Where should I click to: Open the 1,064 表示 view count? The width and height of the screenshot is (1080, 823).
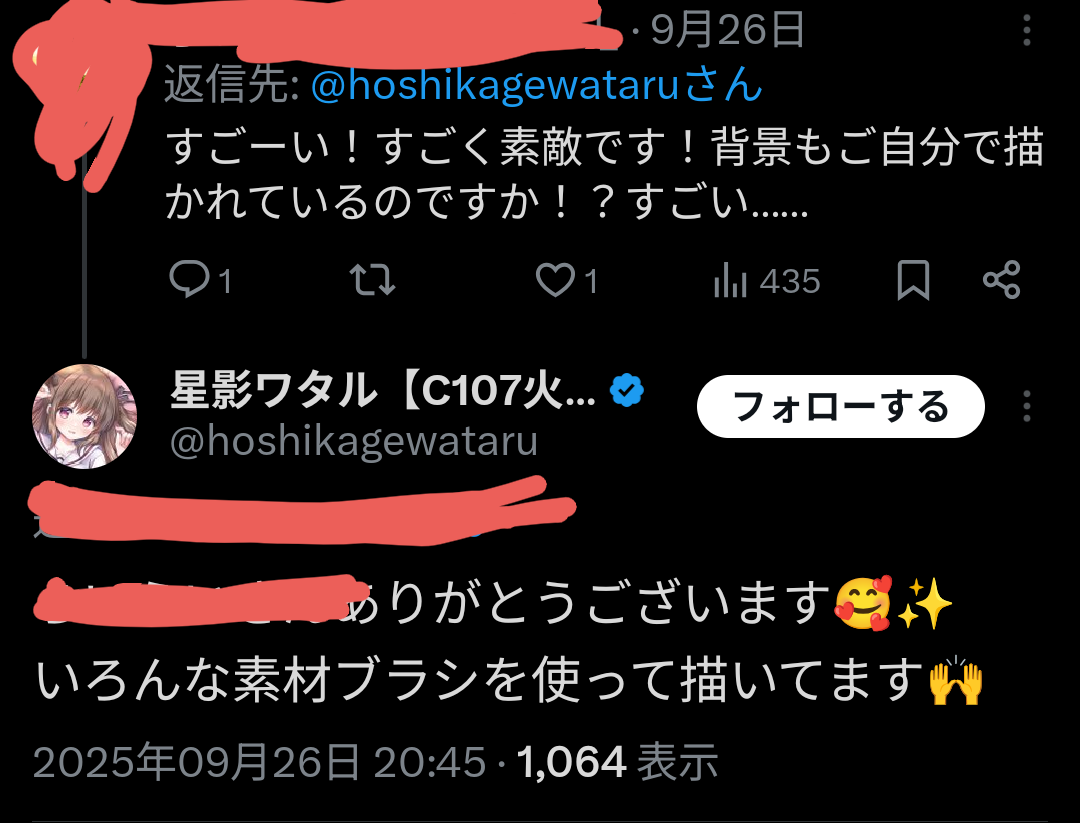tap(617, 762)
